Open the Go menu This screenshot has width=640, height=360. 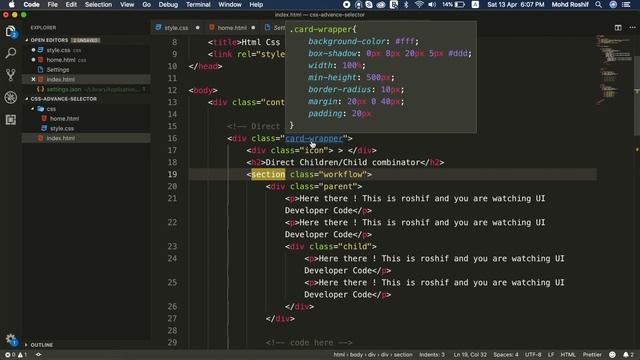(147, 4)
